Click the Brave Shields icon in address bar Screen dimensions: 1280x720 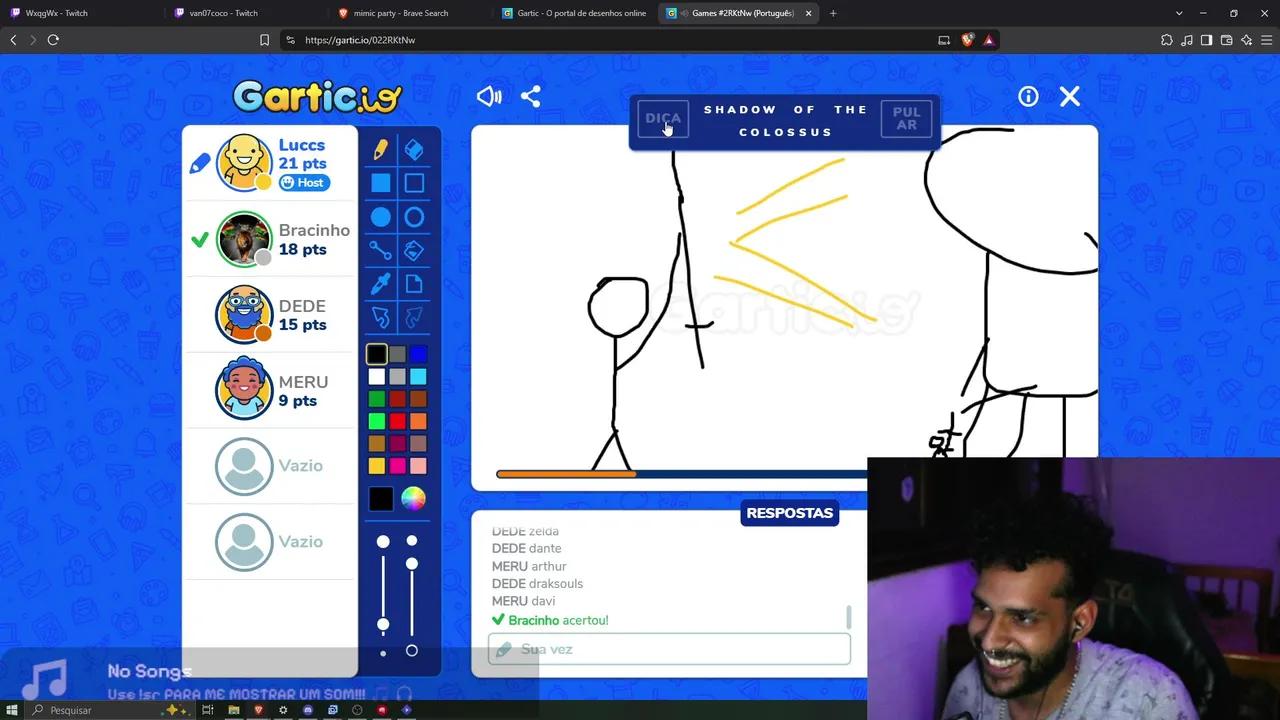click(967, 40)
